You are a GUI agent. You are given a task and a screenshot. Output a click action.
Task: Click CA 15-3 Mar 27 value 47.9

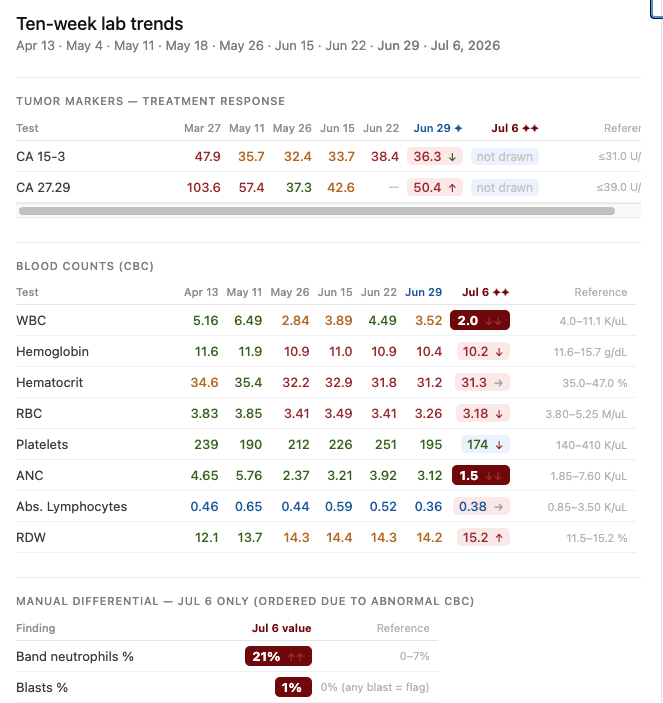tap(208, 156)
